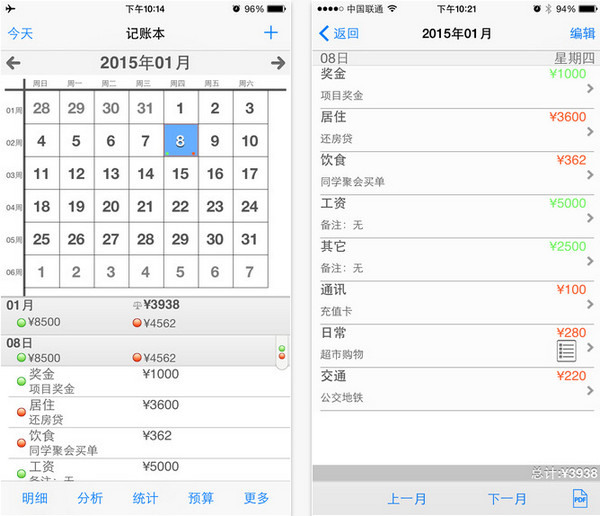
Task: Select day 12 in the calendar
Action: [76, 173]
